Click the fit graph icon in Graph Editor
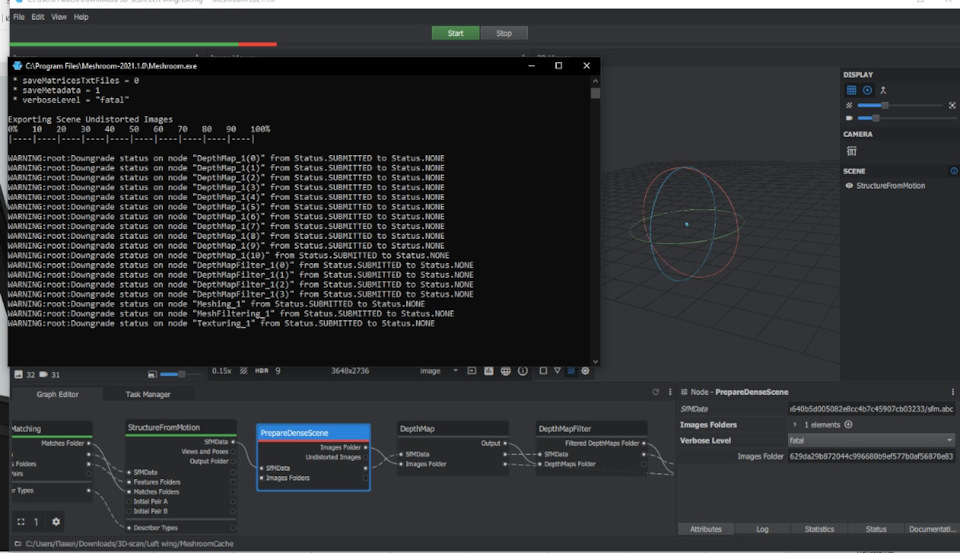The height and width of the screenshot is (553, 960). (21, 522)
